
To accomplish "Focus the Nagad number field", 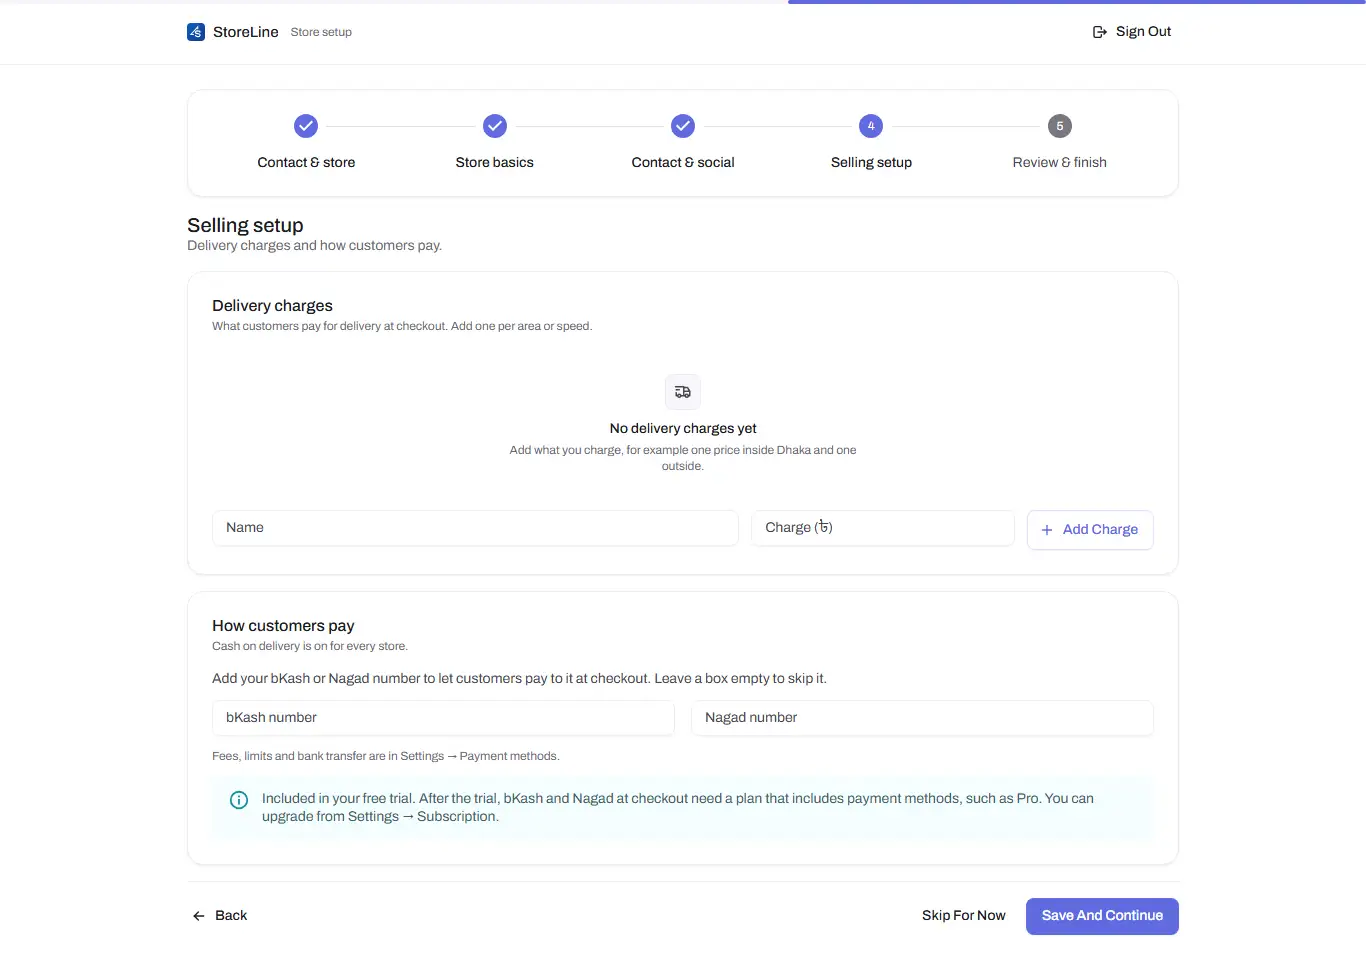I will tap(922, 718).
